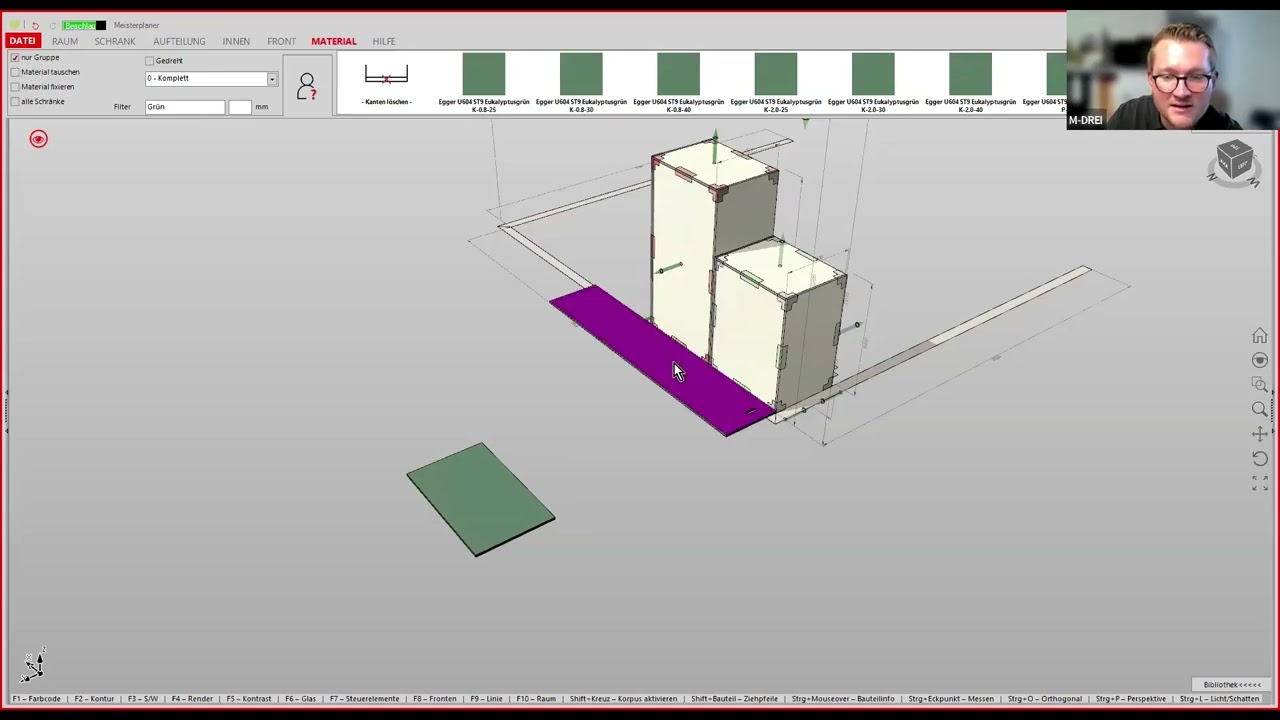The height and width of the screenshot is (720, 1280).
Task: Click the F8 – Fronten shortcut
Action: coord(435,699)
